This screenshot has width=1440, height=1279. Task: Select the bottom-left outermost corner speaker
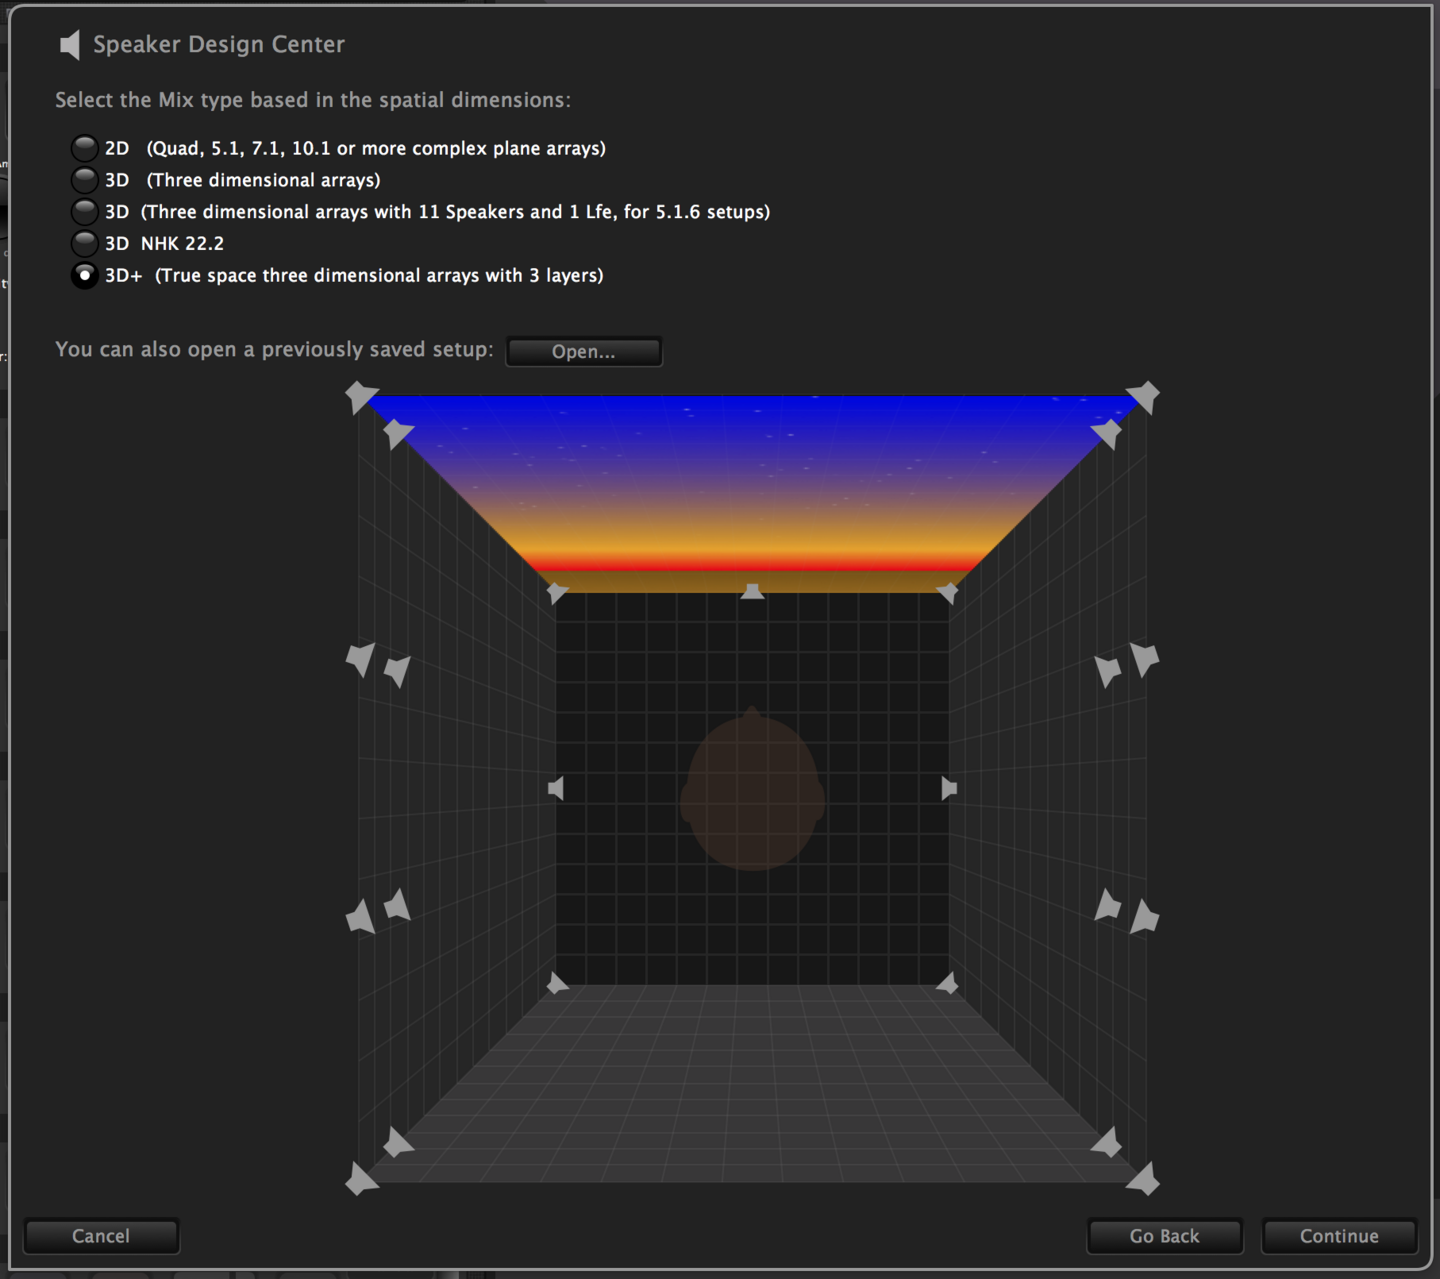coord(360,1180)
